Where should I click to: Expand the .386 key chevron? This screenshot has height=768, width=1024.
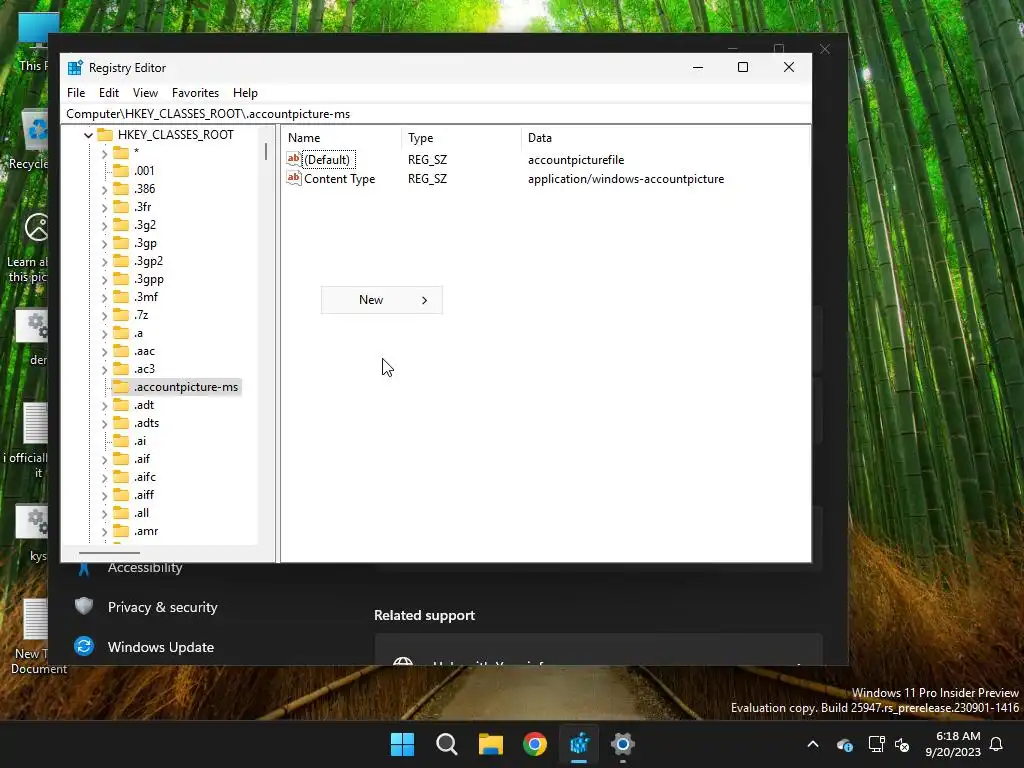[104, 189]
